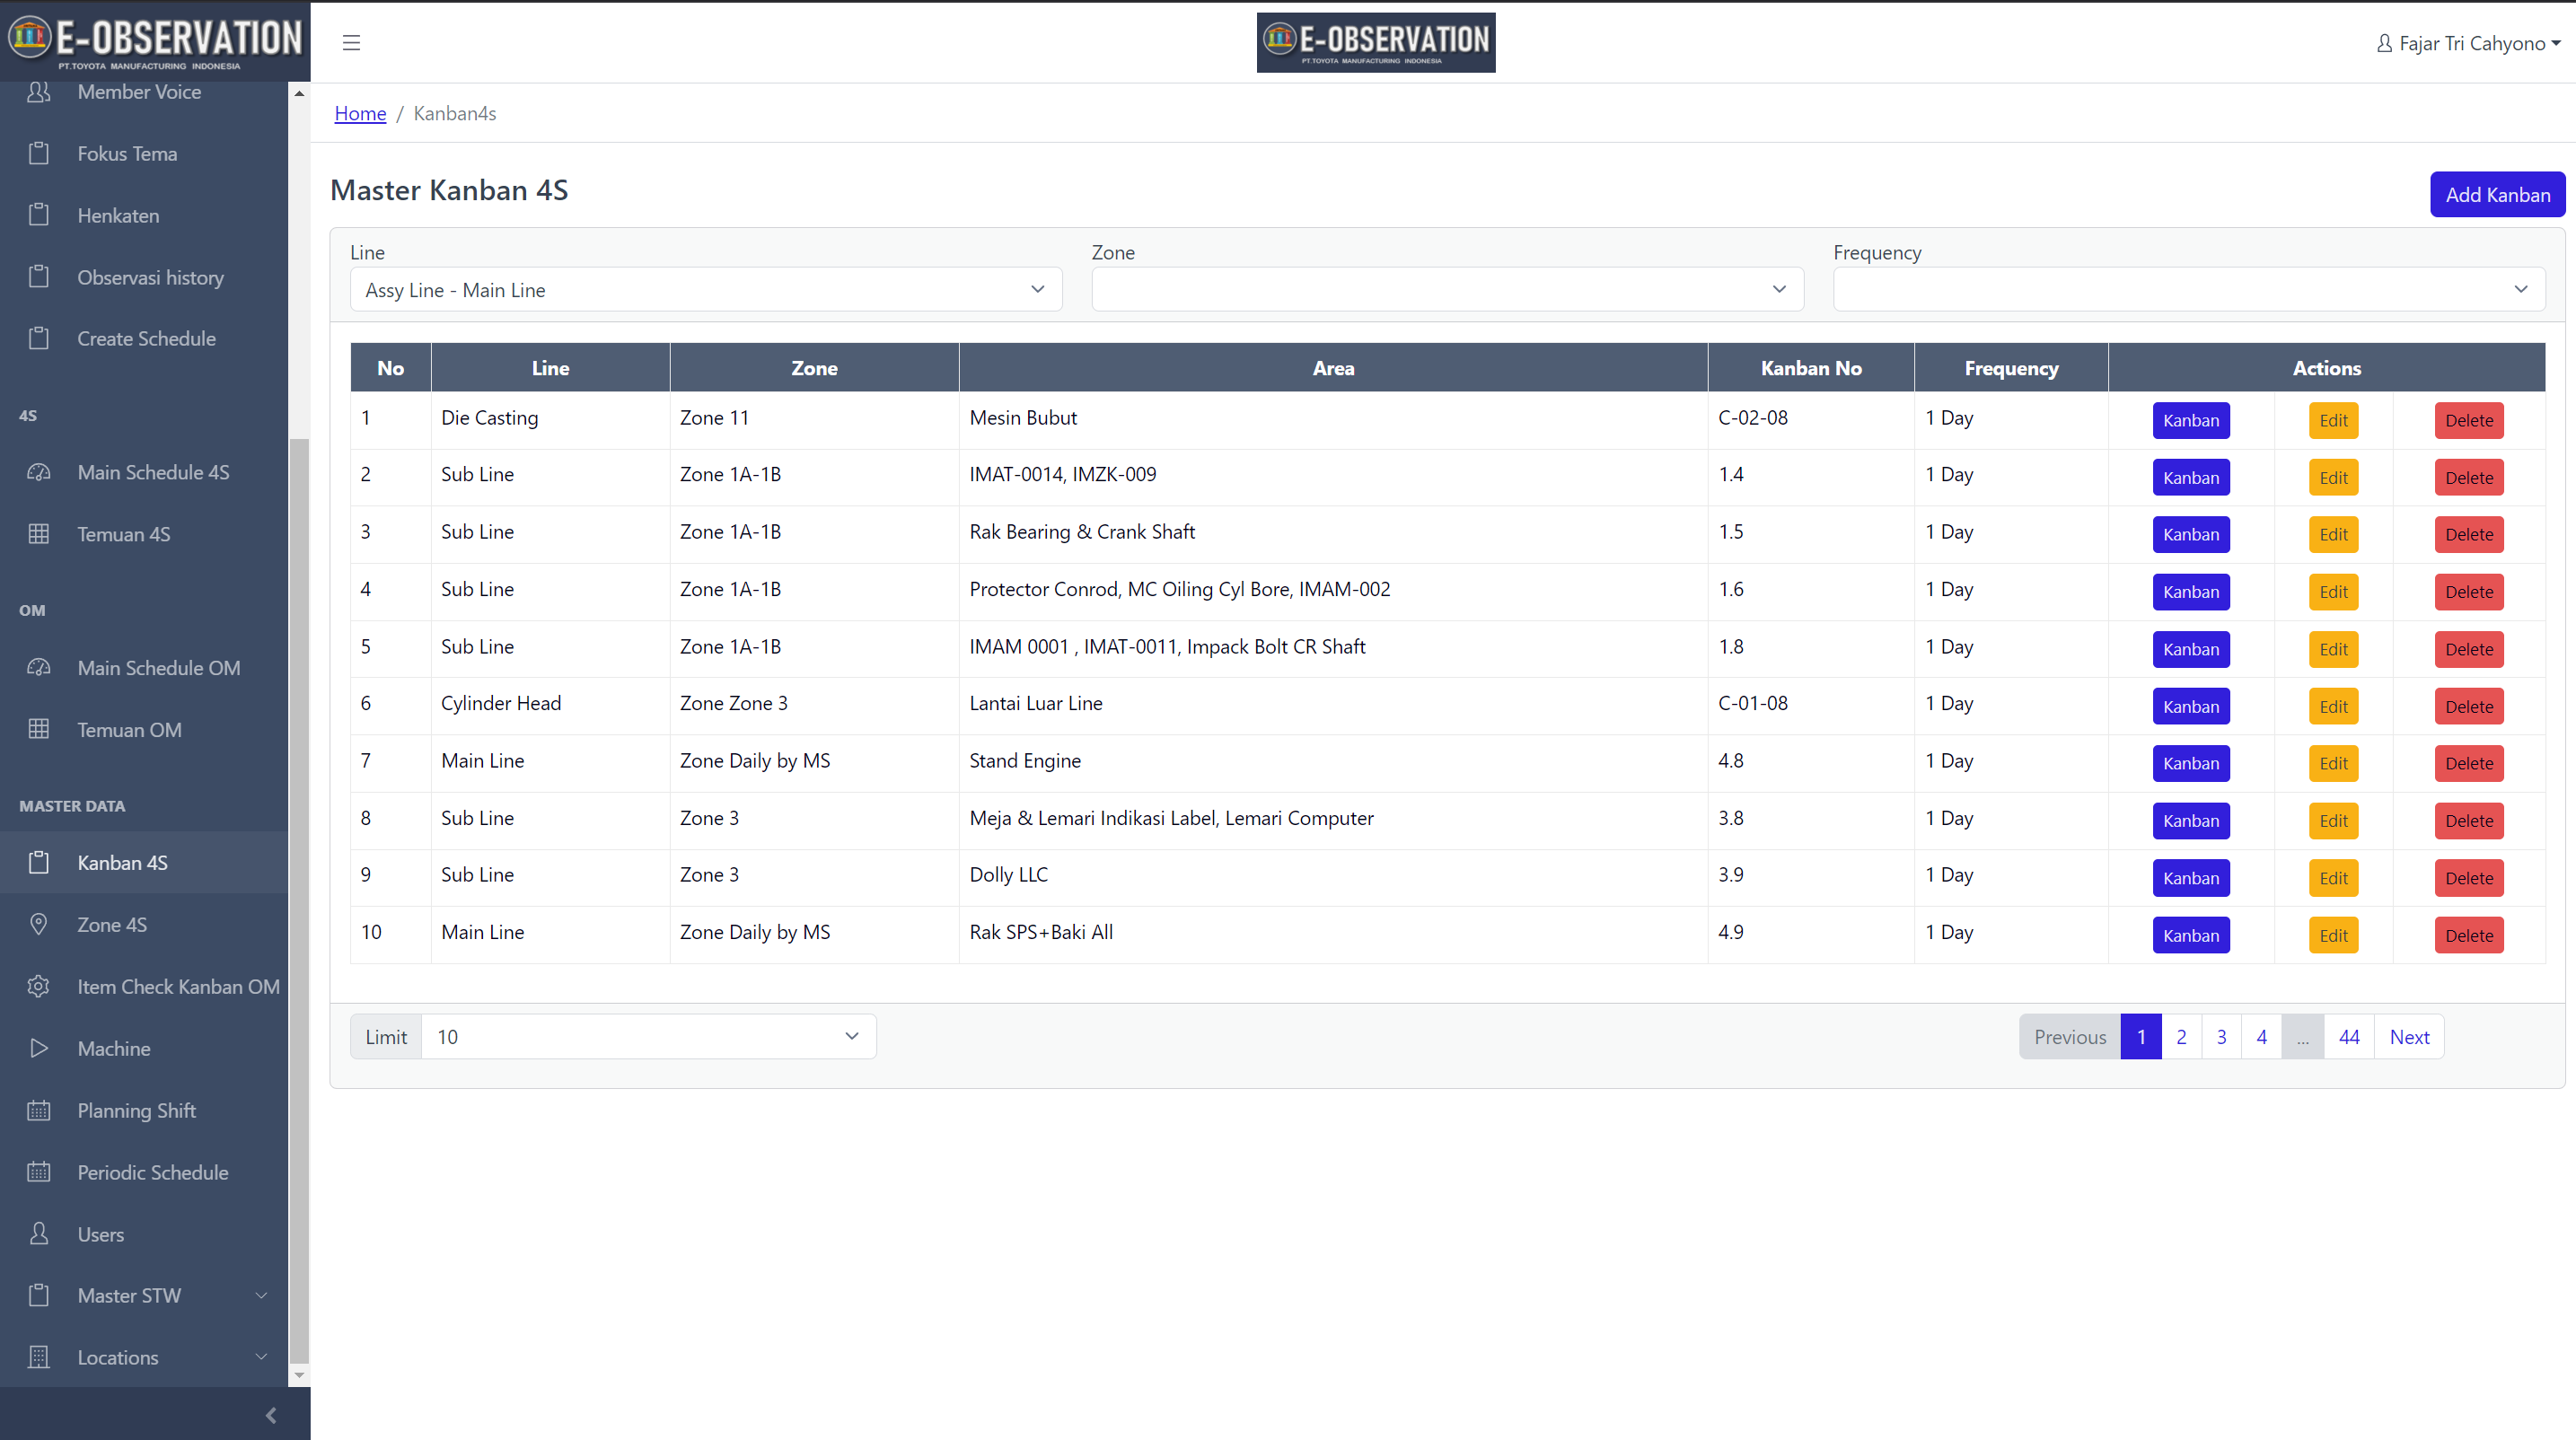Click the Henkaten clipboard icon

(39, 215)
